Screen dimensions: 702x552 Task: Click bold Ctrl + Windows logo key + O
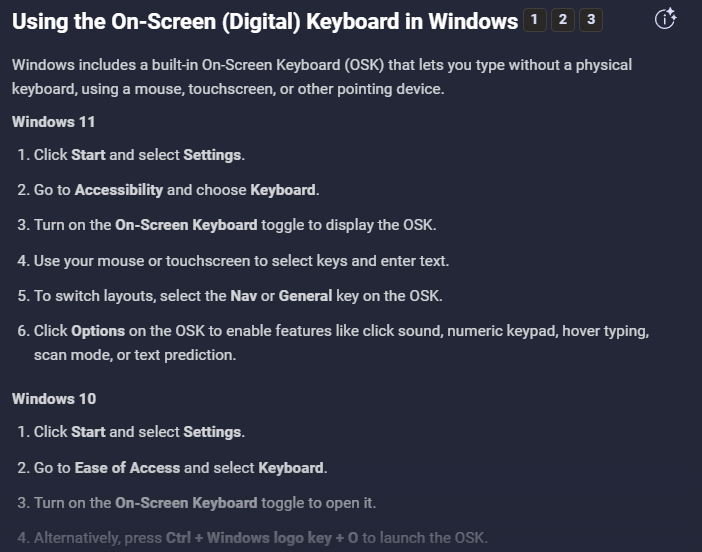pos(262,538)
